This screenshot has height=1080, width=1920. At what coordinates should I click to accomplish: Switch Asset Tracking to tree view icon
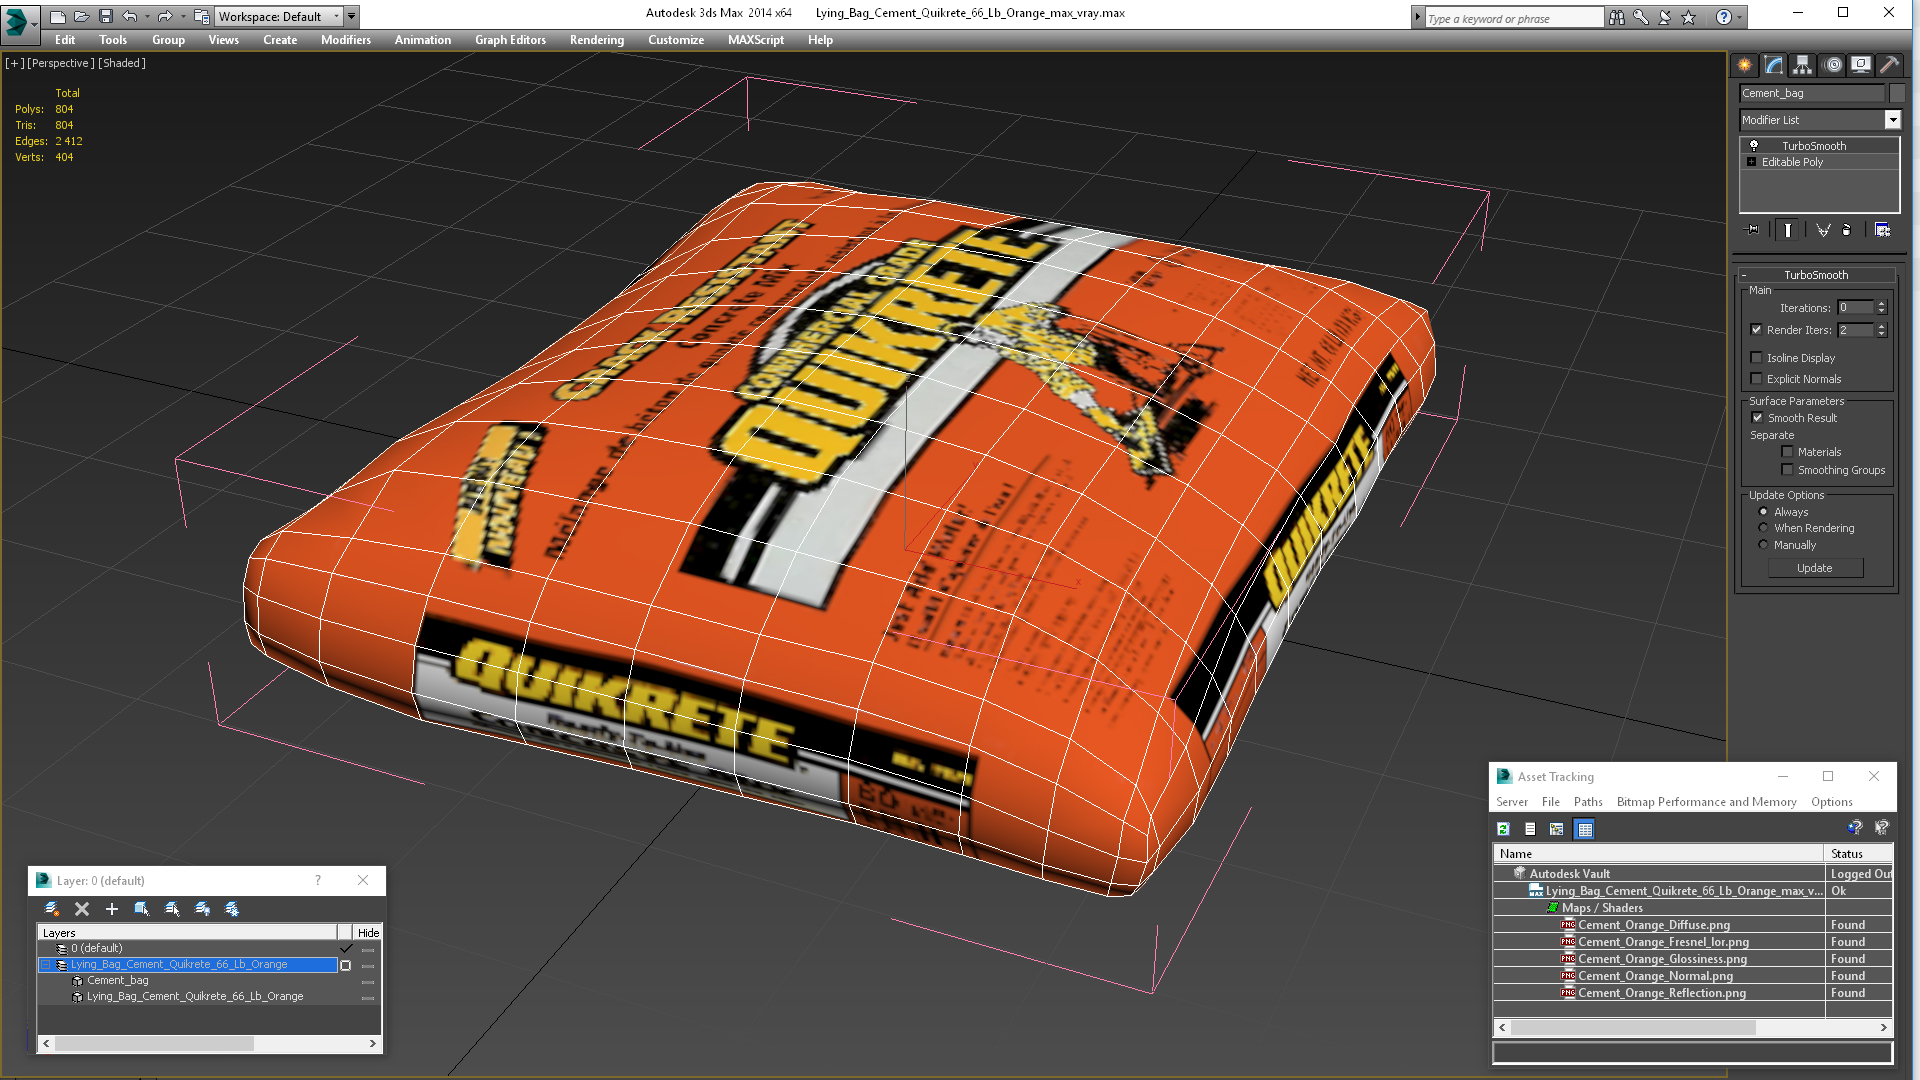pyautogui.click(x=1557, y=829)
